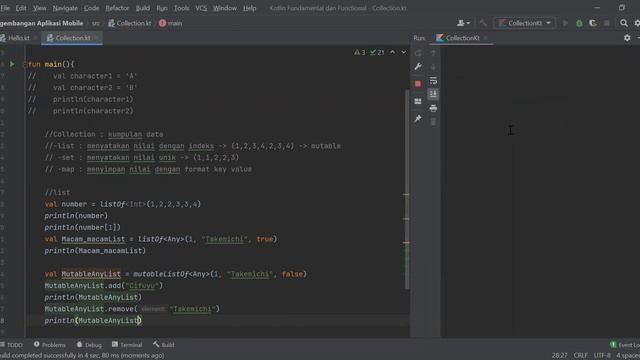Click the grey Stop button in the top toolbar
Viewport: 640px width, 360px height.
[x=607, y=23]
